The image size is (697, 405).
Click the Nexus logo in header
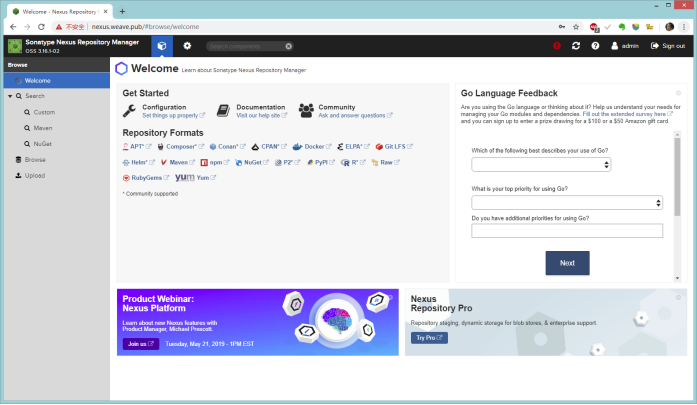point(15,46)
